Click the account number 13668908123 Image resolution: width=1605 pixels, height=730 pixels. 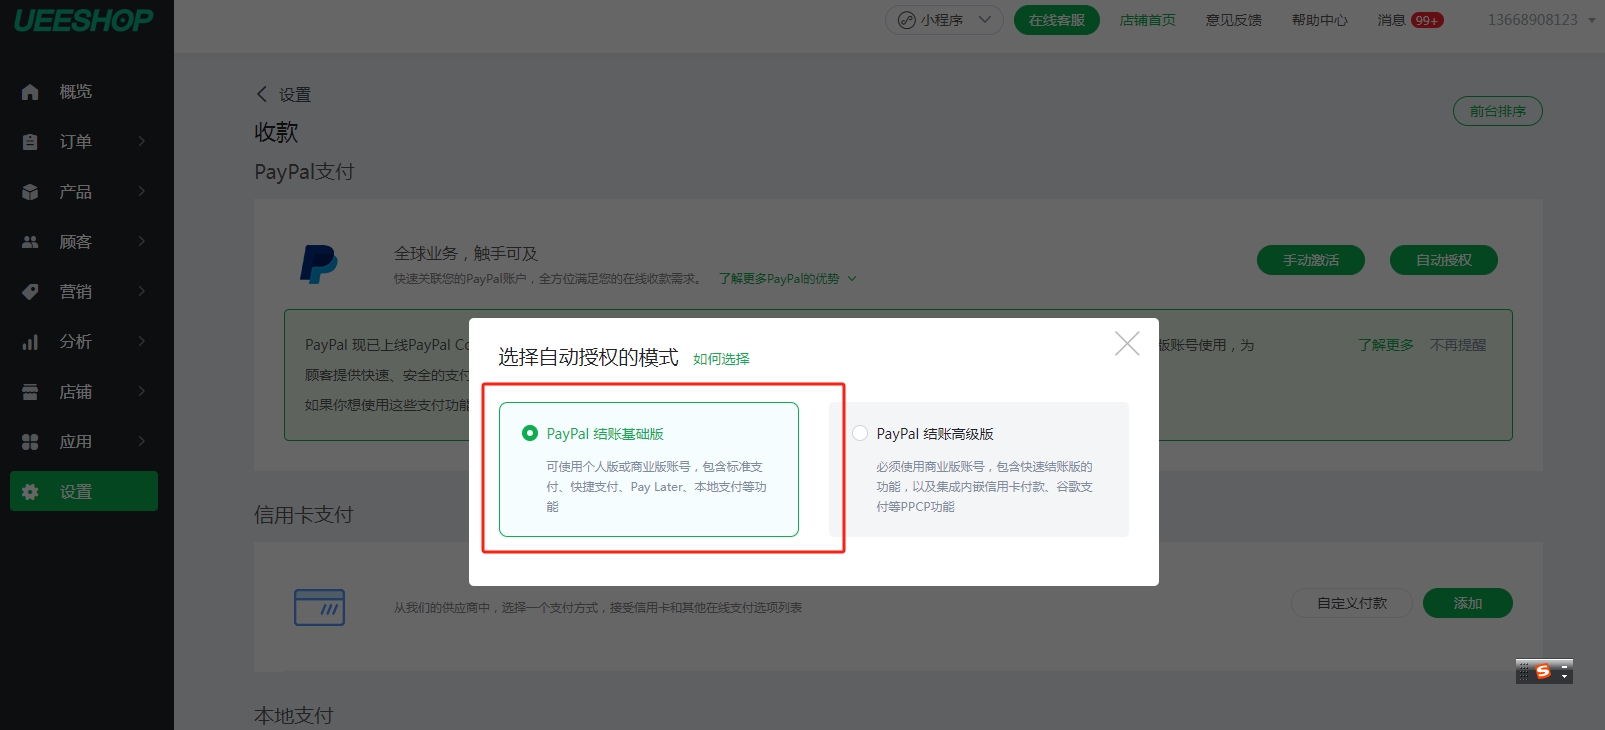[1533, 20]
